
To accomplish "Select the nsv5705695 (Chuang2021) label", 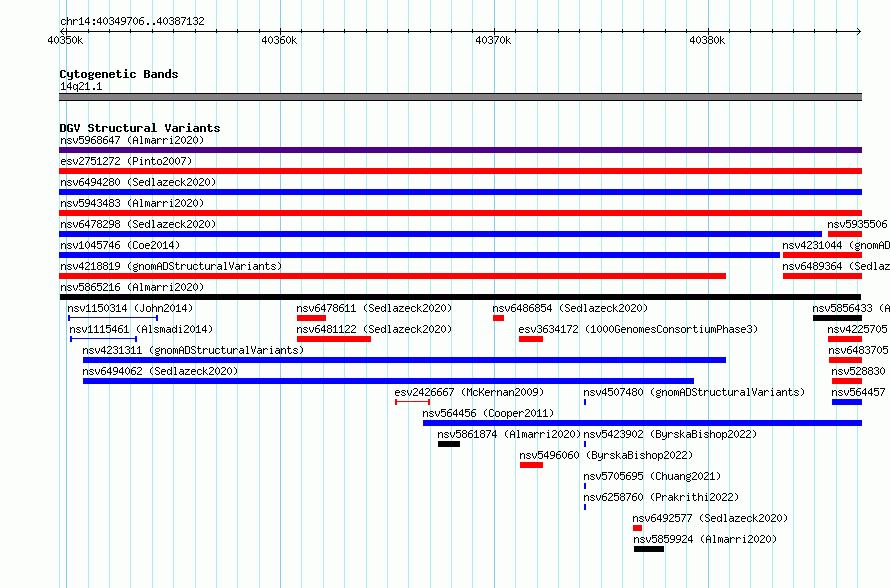I will 652,476.
